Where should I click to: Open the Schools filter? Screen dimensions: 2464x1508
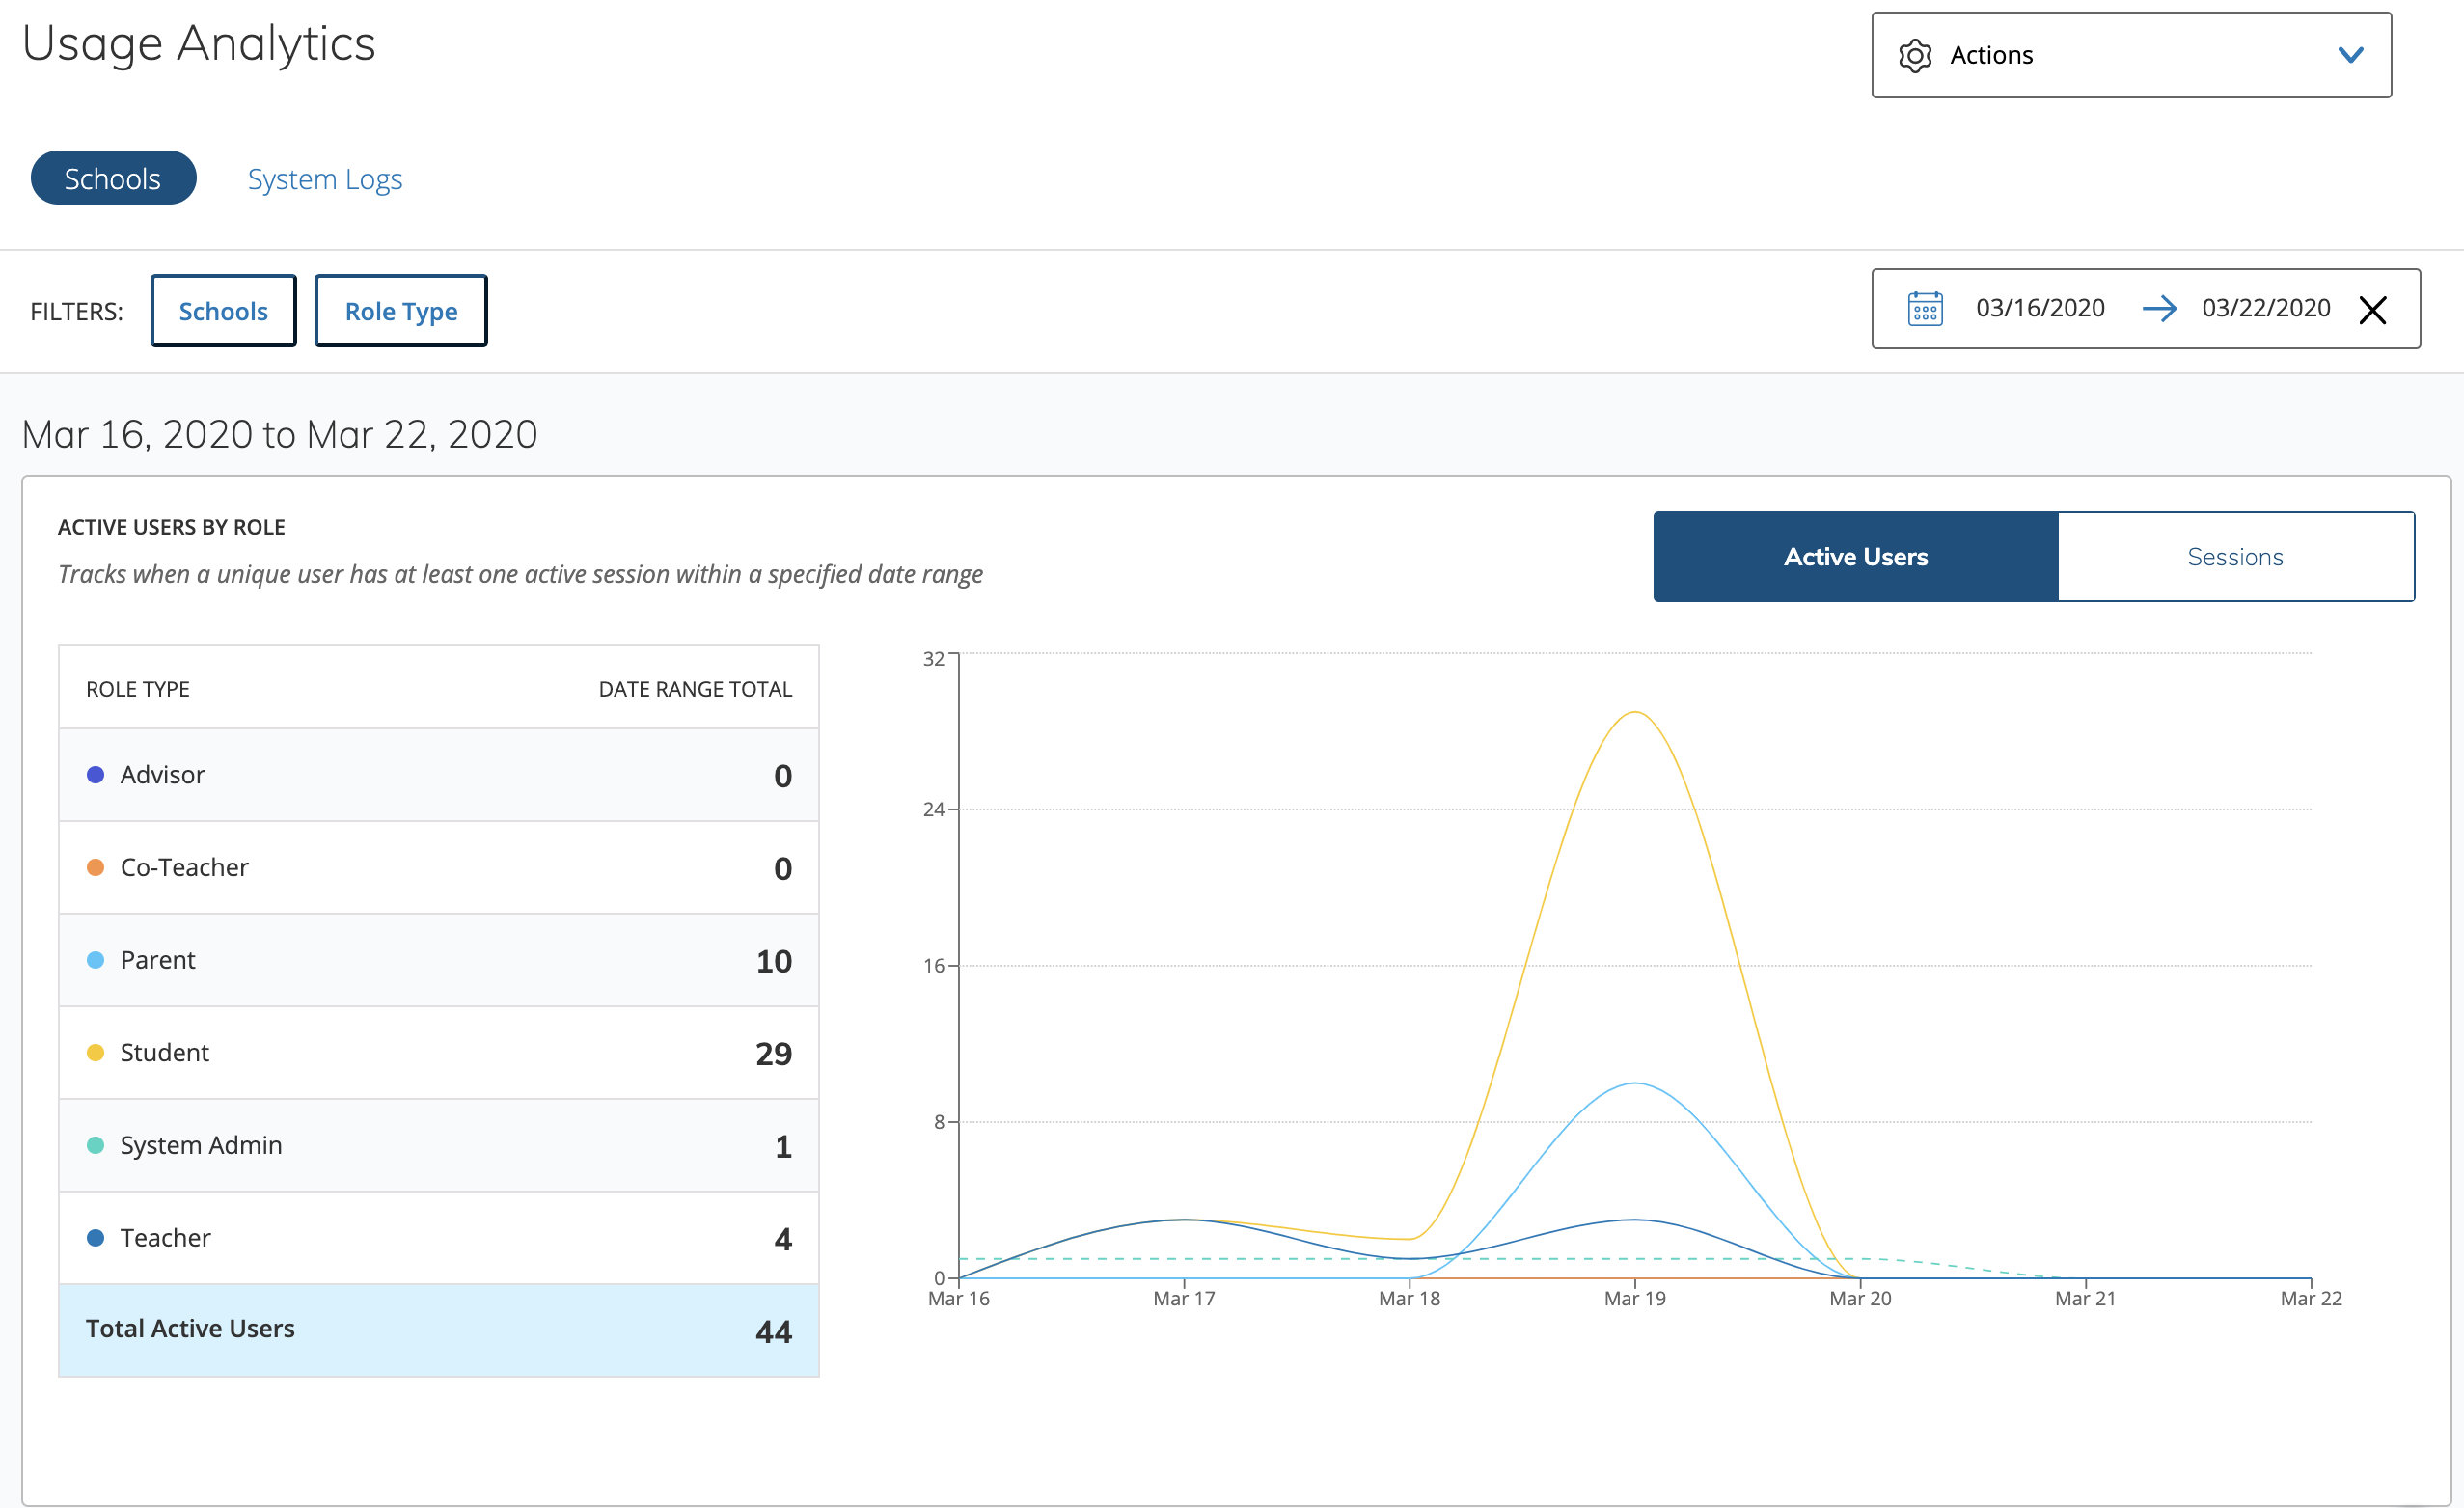coord(223,311)
